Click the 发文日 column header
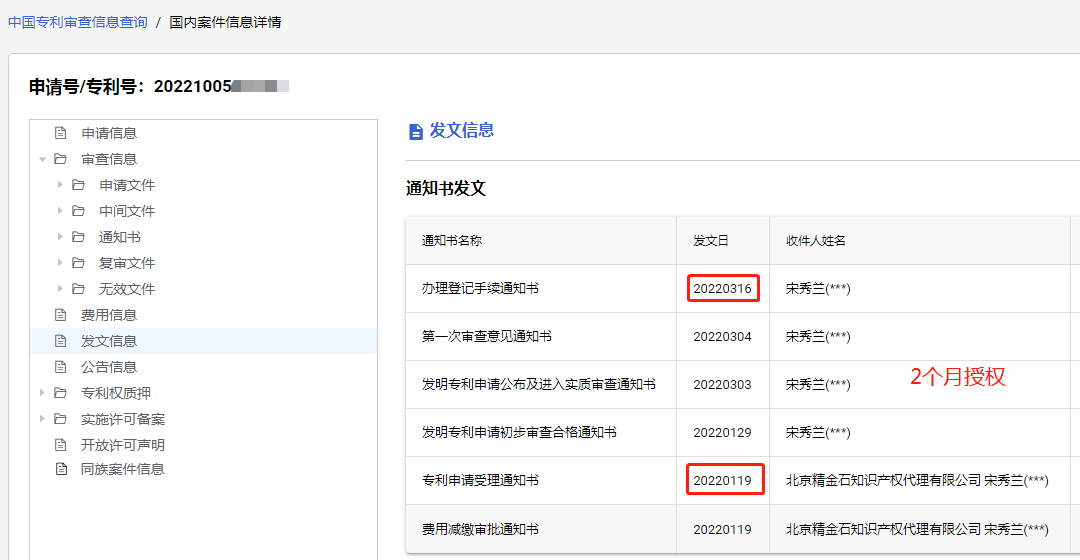 tap(711, 240)
